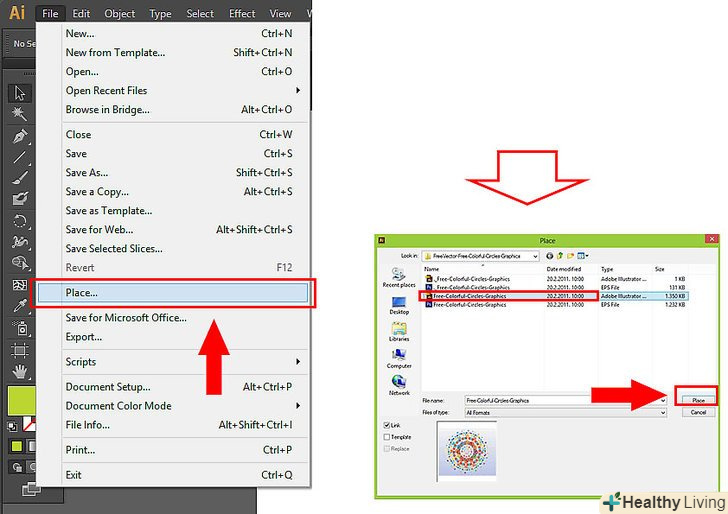Image resolution: width=728 pixels, height=514 pixels.
Task: Select the Width tool
Action: [x=20, y=242]
